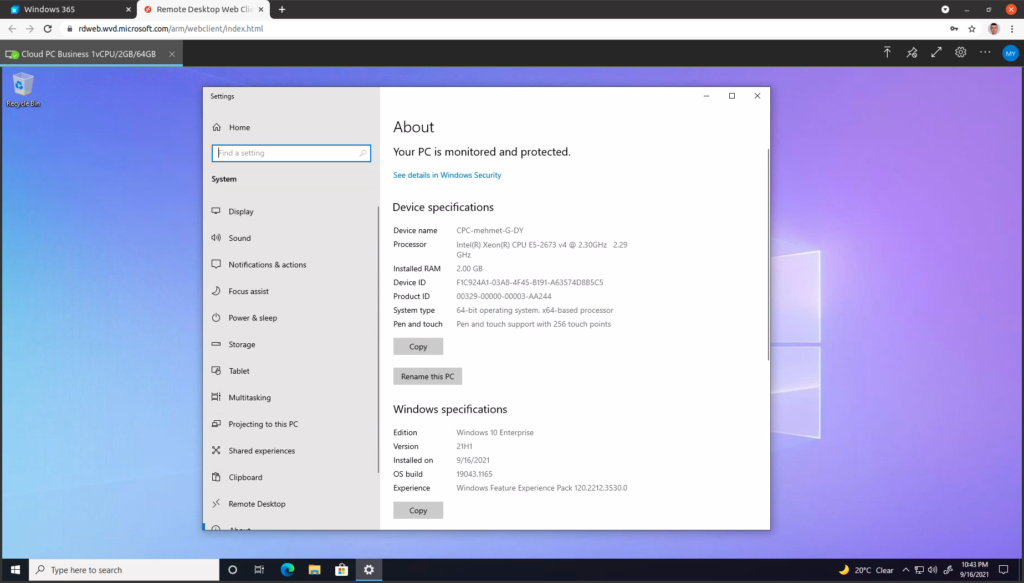Open the notification center icon
The height and width of the screenshot is (583, 1024).
[x=1004, y=570]
